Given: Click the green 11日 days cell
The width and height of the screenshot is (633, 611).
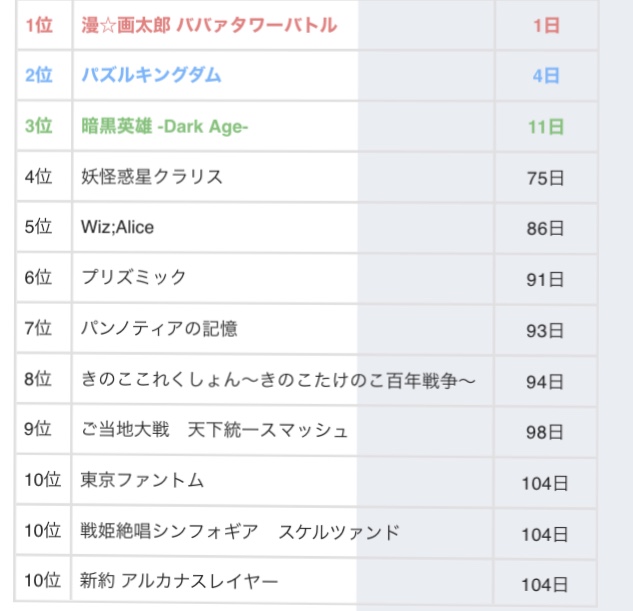Looking at the screenshot, I should (546, 127).
